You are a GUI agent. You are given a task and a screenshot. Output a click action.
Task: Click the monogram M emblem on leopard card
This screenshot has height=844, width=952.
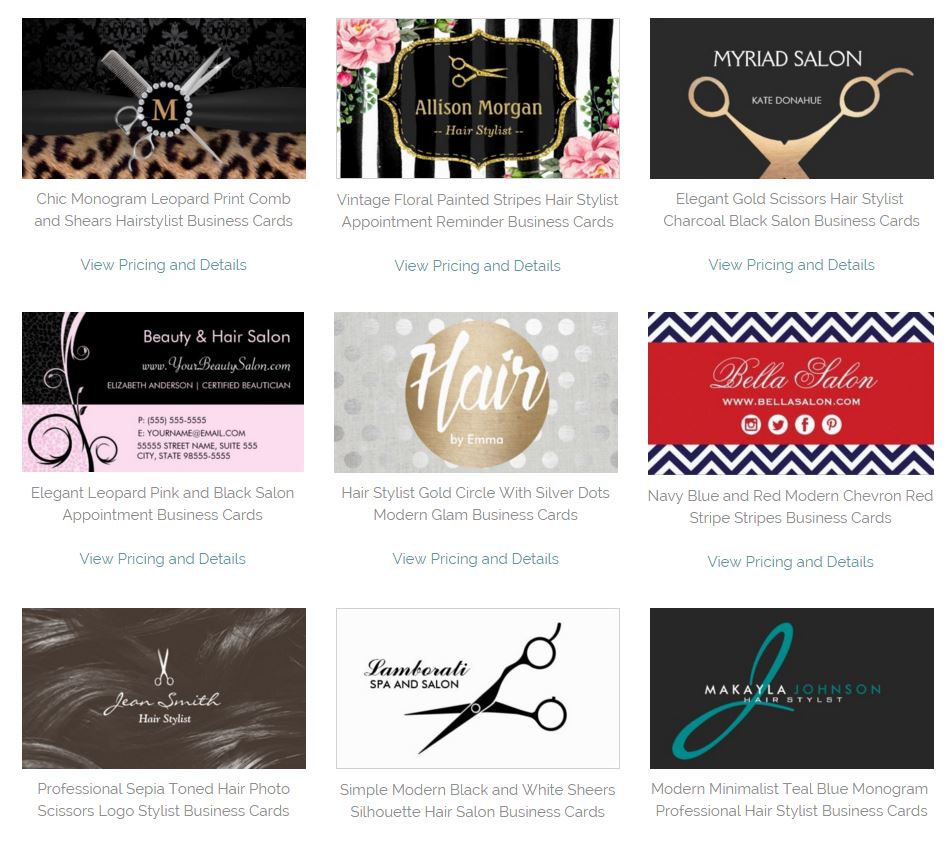165,110
